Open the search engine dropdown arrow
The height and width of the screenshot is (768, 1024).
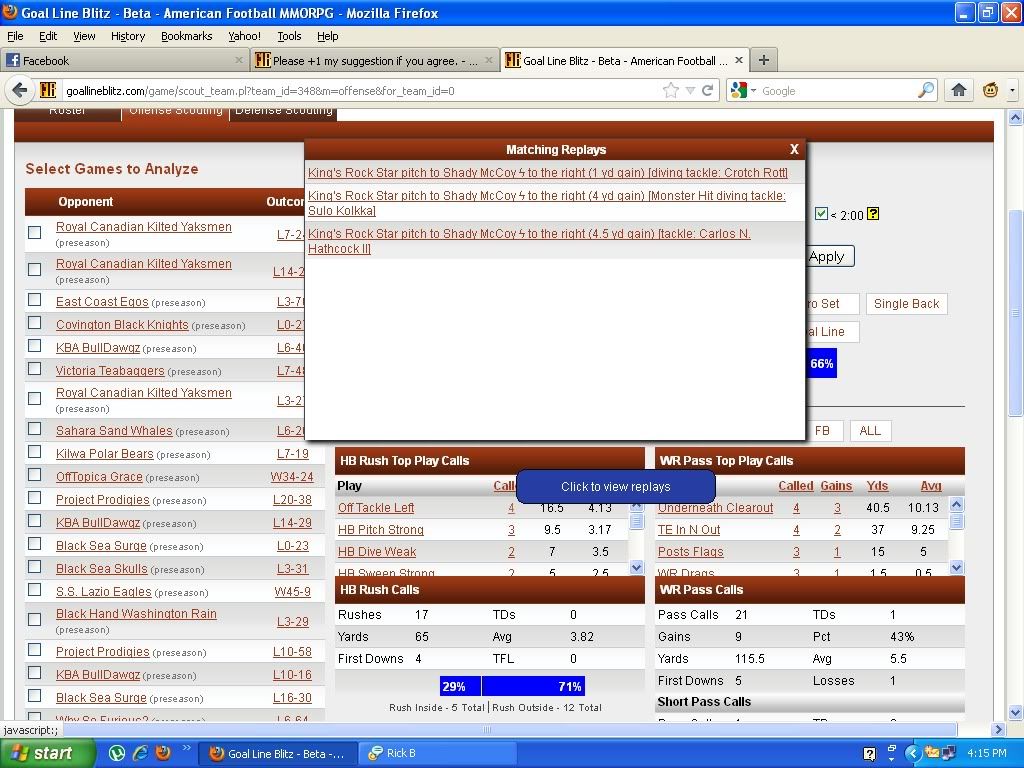tap(753, 90)
